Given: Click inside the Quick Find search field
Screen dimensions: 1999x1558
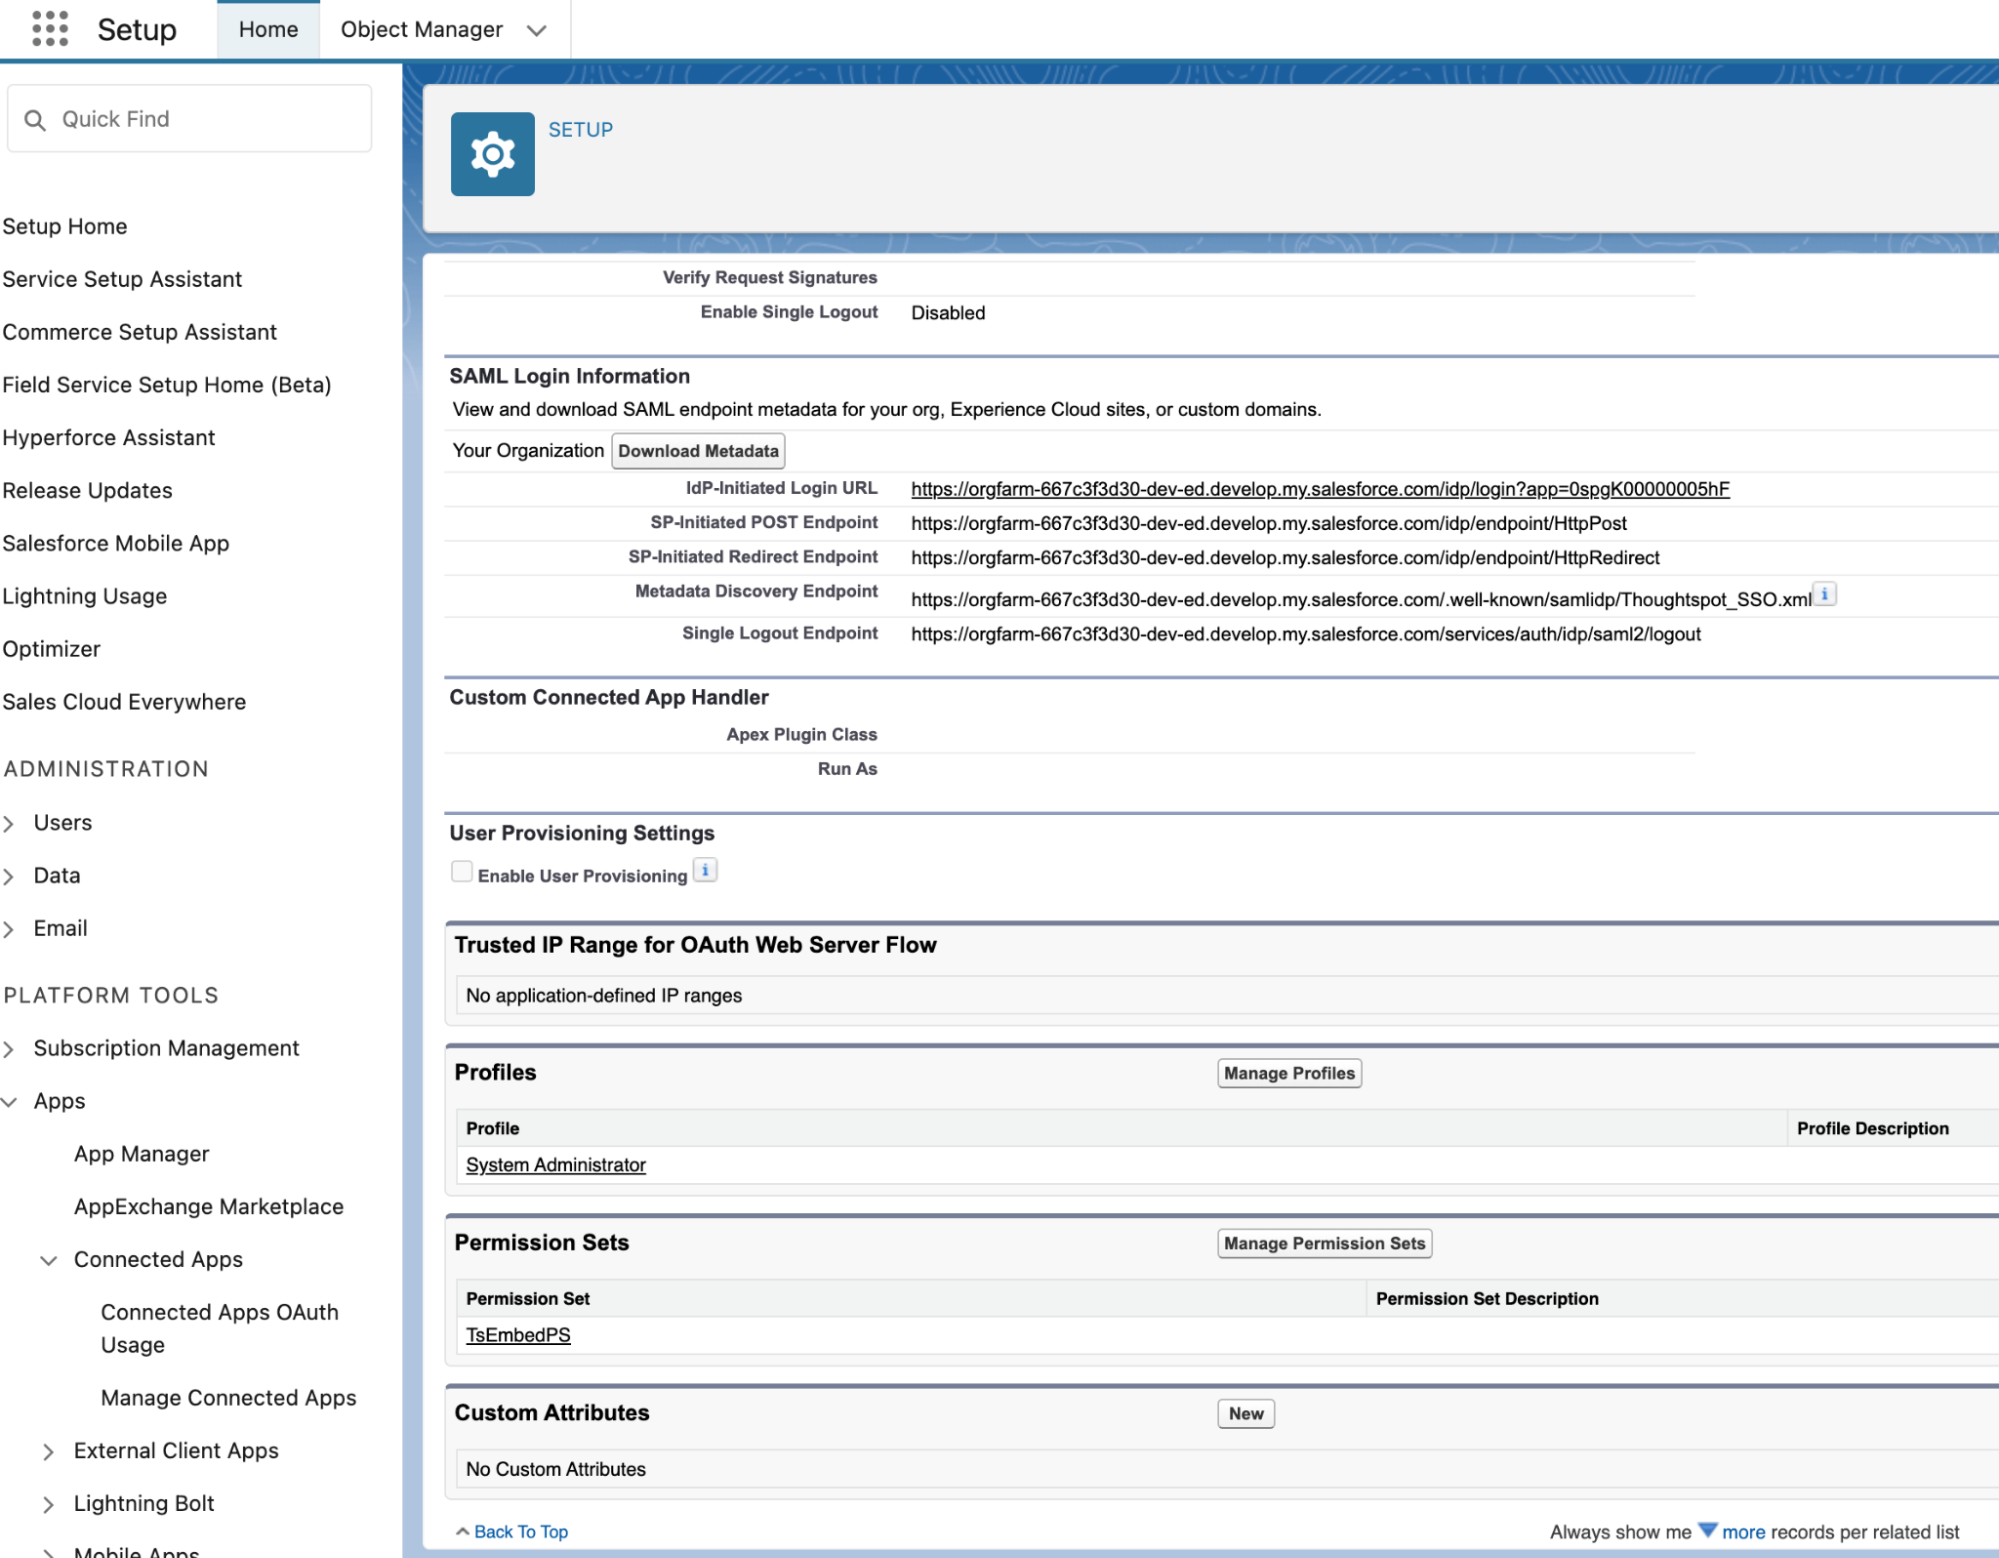Looking at the screenshot, I should tap(190, 119).
